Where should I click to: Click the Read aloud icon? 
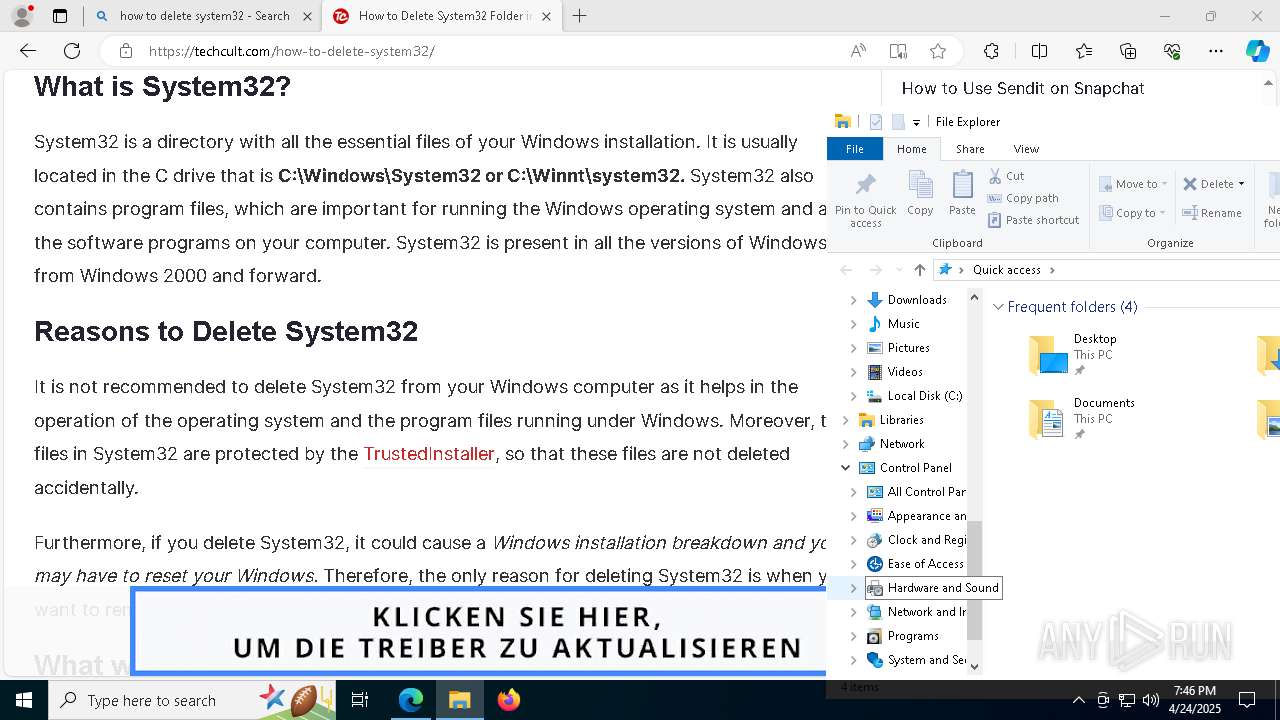(x=858, y=51)
